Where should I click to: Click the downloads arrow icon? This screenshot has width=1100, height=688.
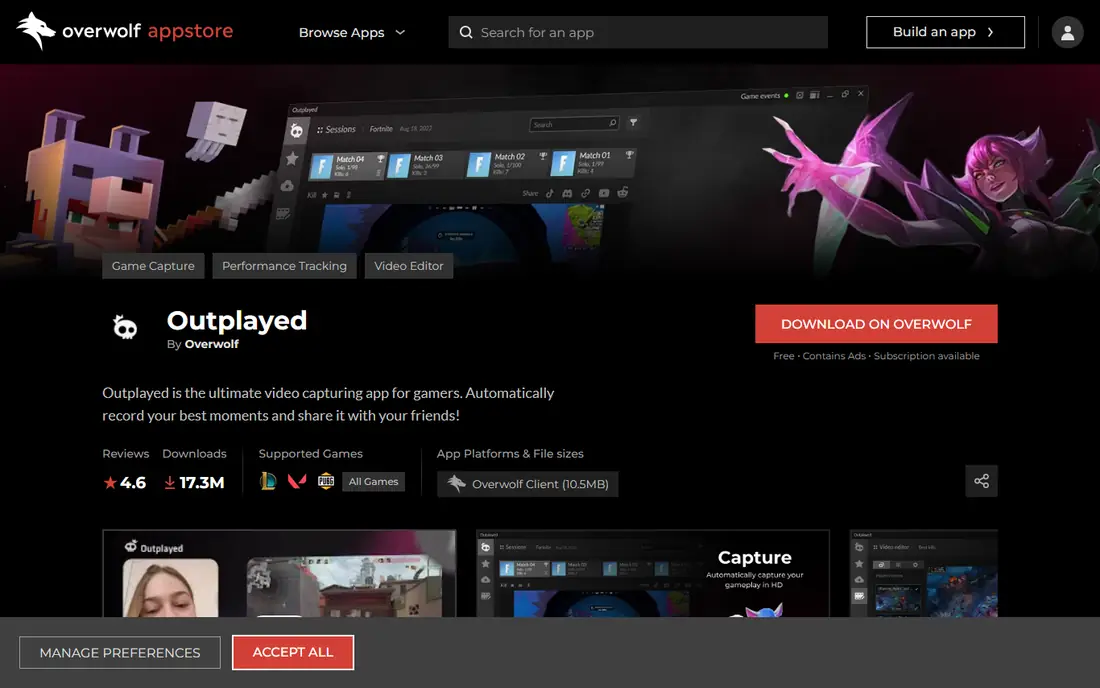pos(170,483)
